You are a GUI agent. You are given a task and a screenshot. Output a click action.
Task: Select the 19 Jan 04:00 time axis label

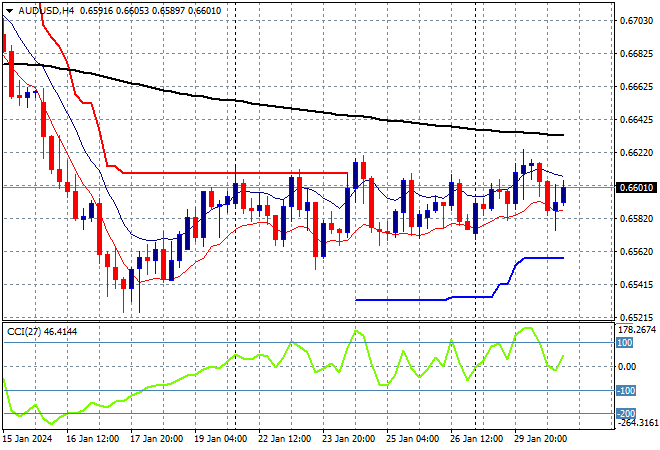(221, 439)
